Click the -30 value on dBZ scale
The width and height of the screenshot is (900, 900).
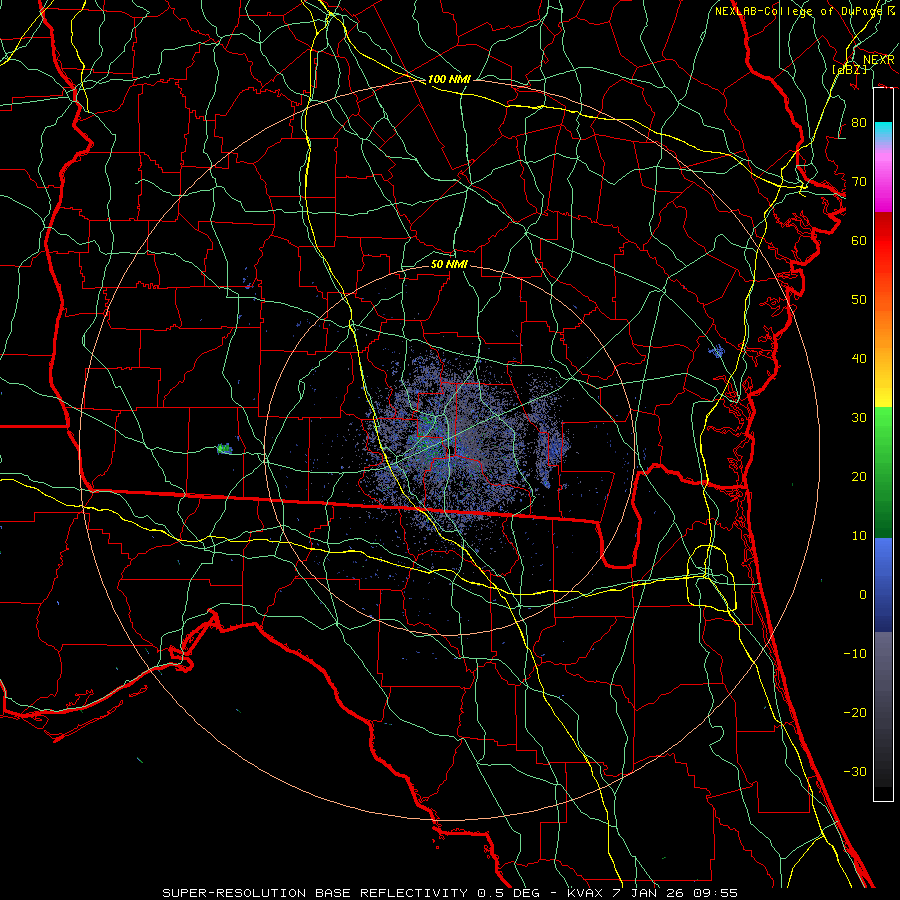pyautogui.click(x=855, y=772)
